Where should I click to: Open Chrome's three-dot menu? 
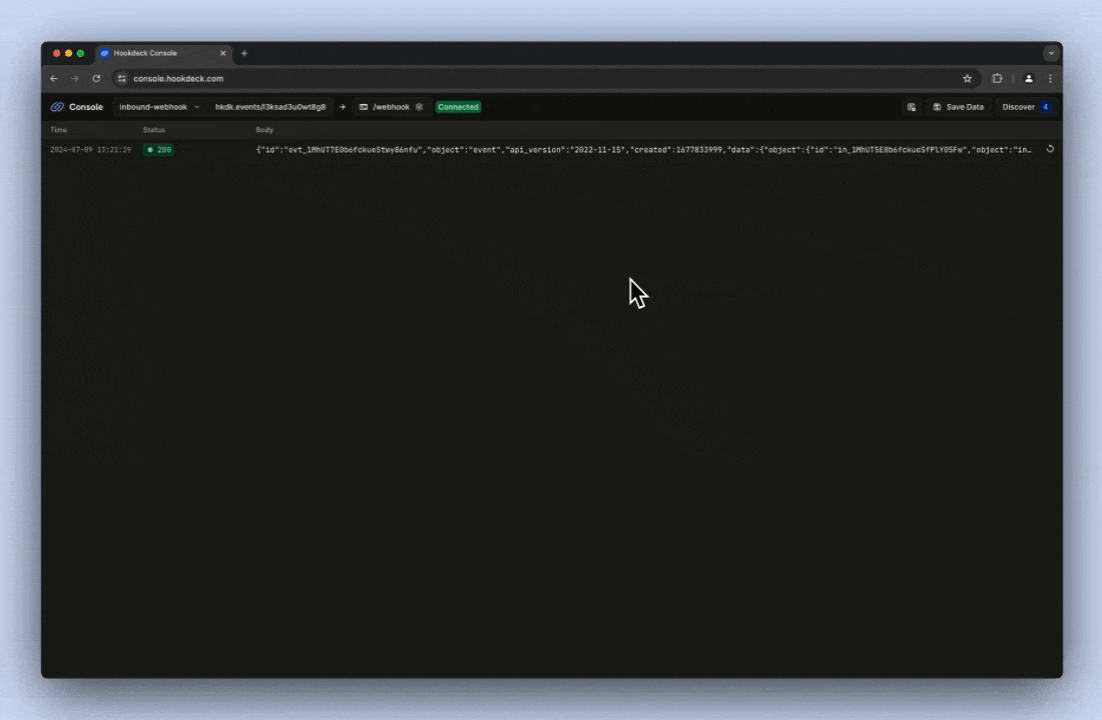[x=1049, y=78]
